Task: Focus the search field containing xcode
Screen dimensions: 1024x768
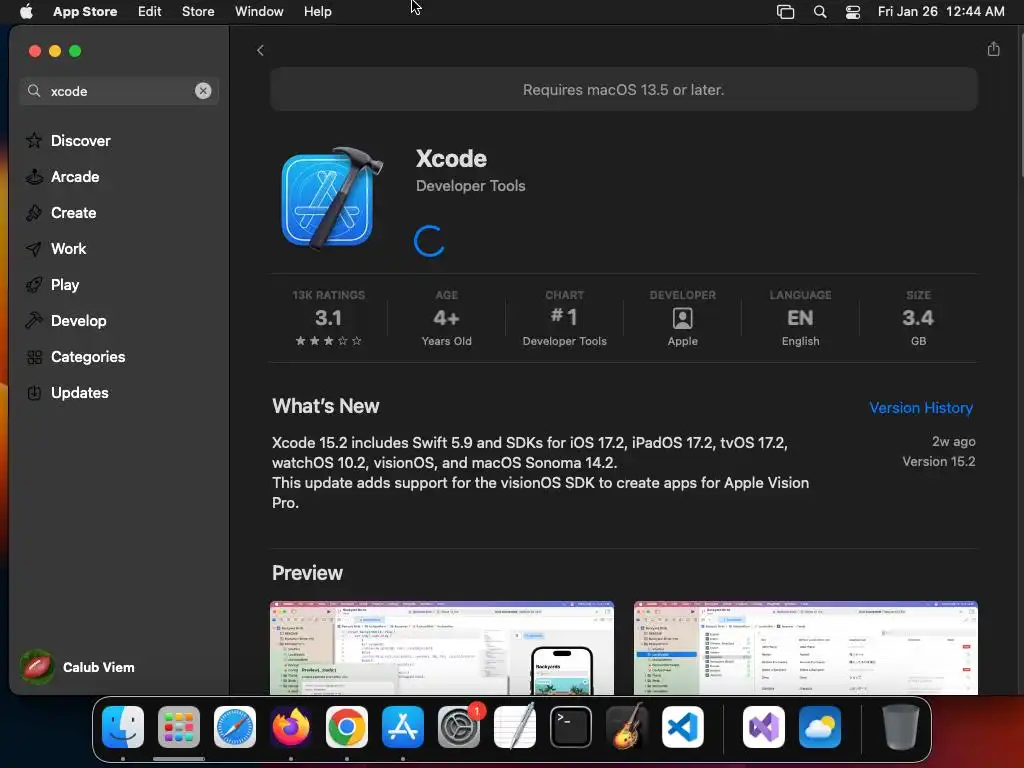Action: pyautogui.click(x=119, y=91)
